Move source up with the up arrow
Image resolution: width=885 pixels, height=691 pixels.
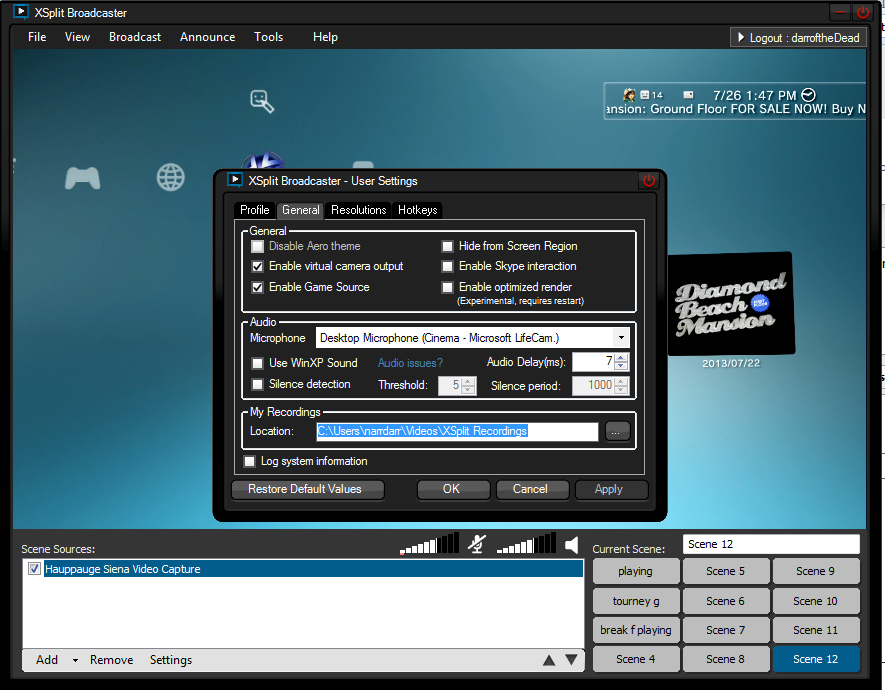(x=549, y=660)
